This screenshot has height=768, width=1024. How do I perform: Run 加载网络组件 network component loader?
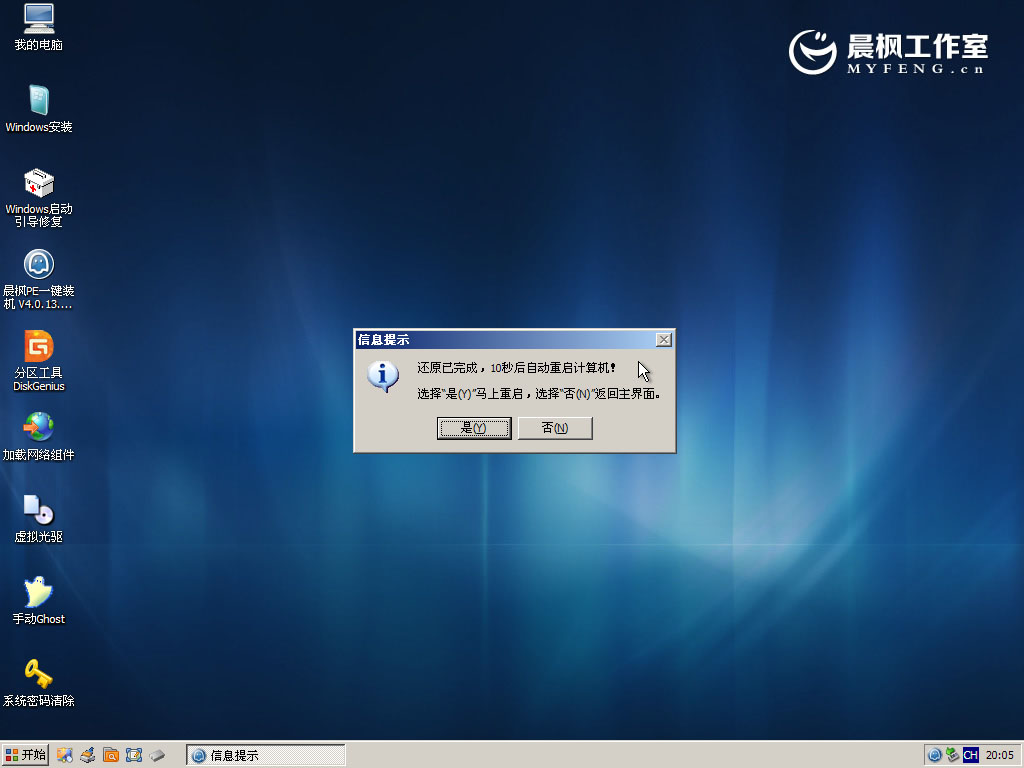[37, 437]
